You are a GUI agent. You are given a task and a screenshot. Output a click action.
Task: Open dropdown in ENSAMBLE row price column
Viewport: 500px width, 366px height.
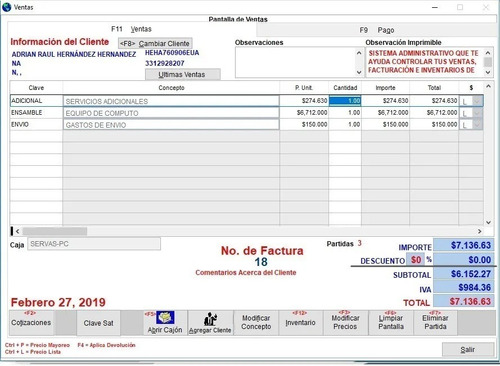(x=477, y=113)
